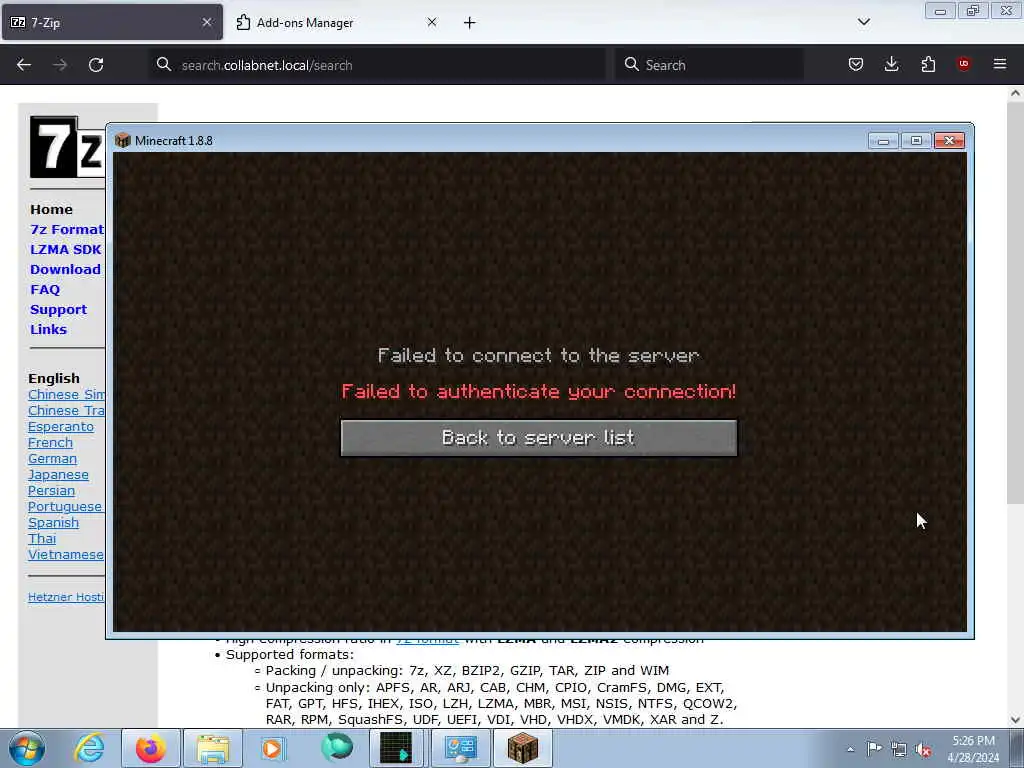
Task: Select Persian language link
Action: [52, 490]
